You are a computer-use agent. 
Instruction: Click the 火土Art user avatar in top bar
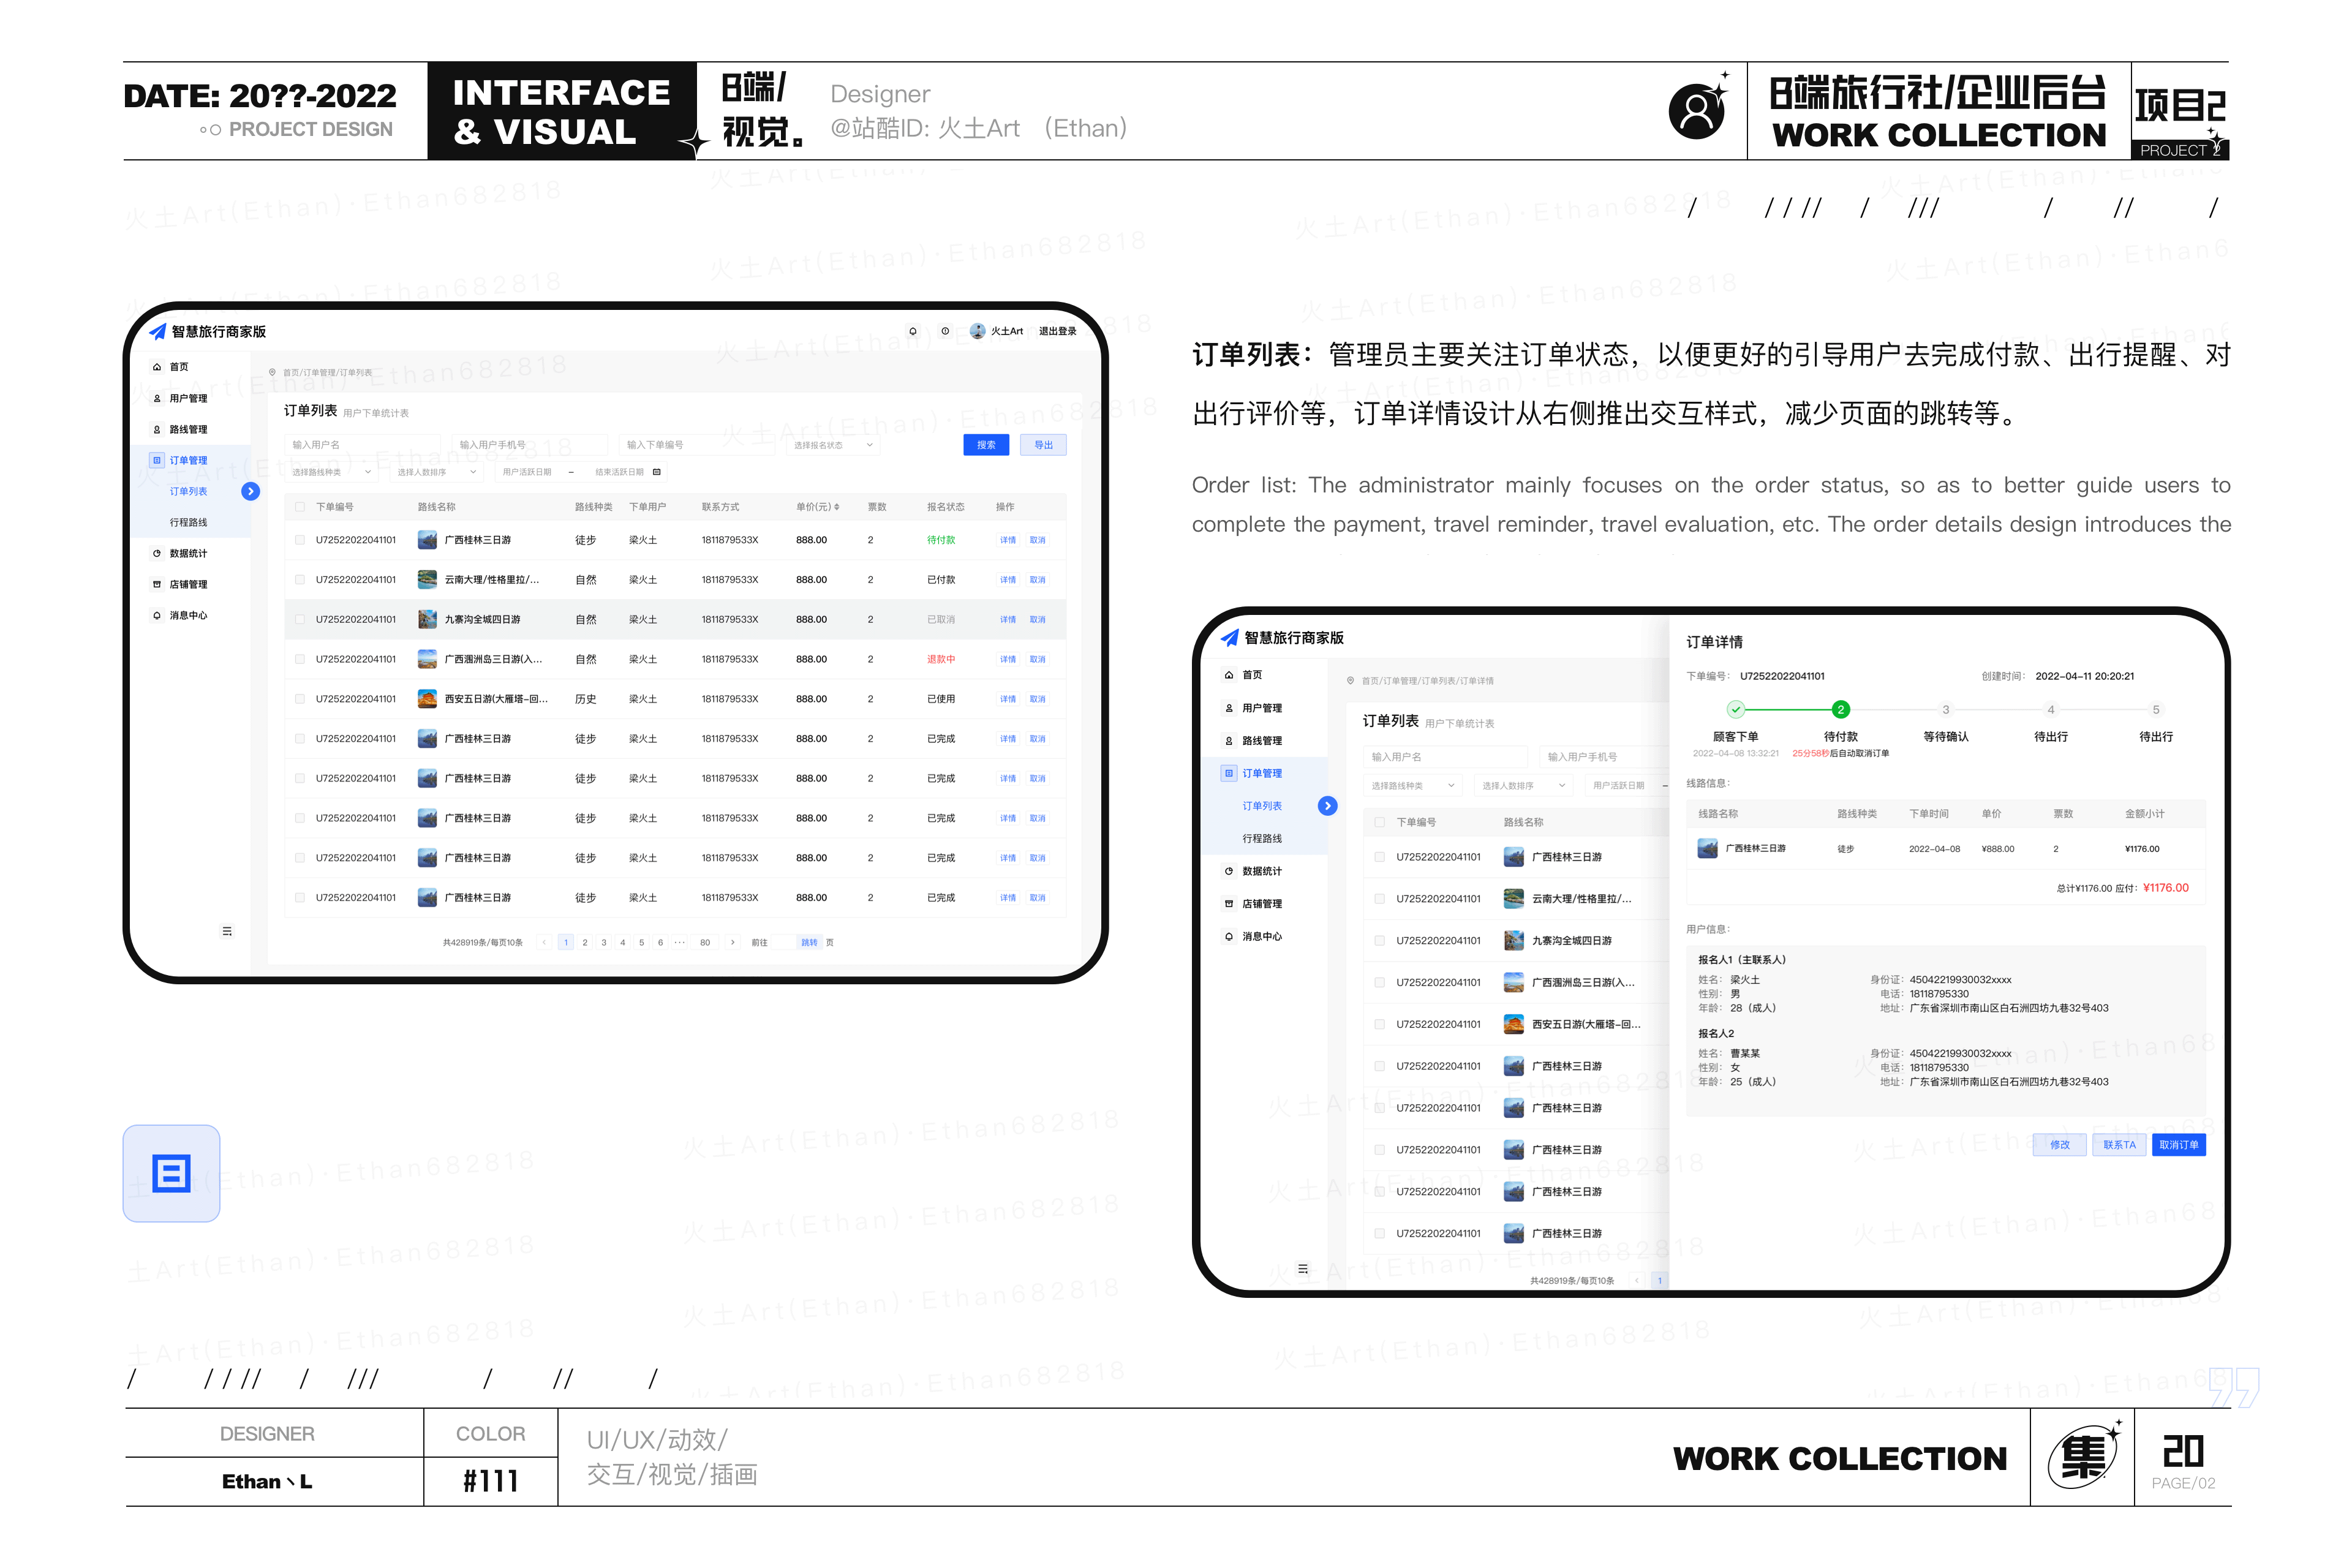click(x=977, y=331)
